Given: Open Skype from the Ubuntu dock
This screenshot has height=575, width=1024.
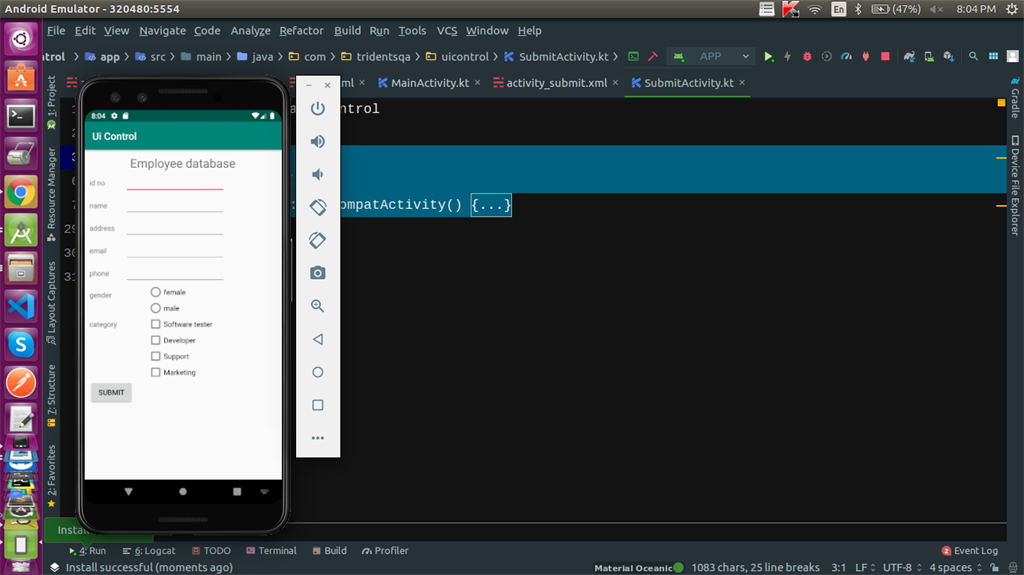Looking at the screenshot, I should (21, 345).
